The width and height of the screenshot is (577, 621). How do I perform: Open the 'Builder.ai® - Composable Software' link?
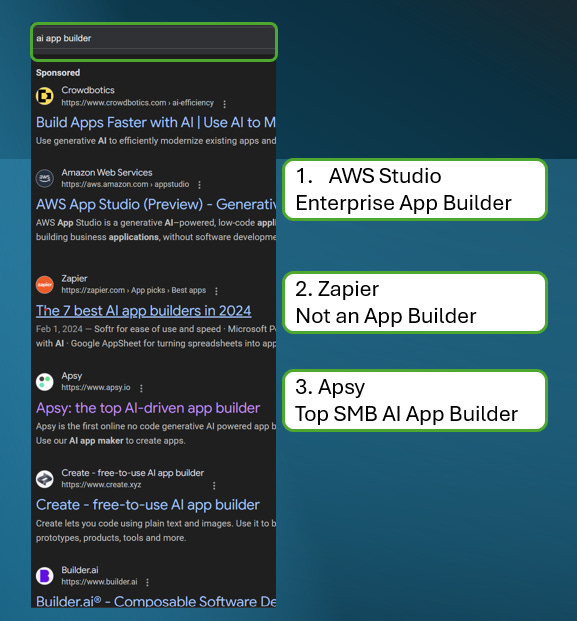156,601
